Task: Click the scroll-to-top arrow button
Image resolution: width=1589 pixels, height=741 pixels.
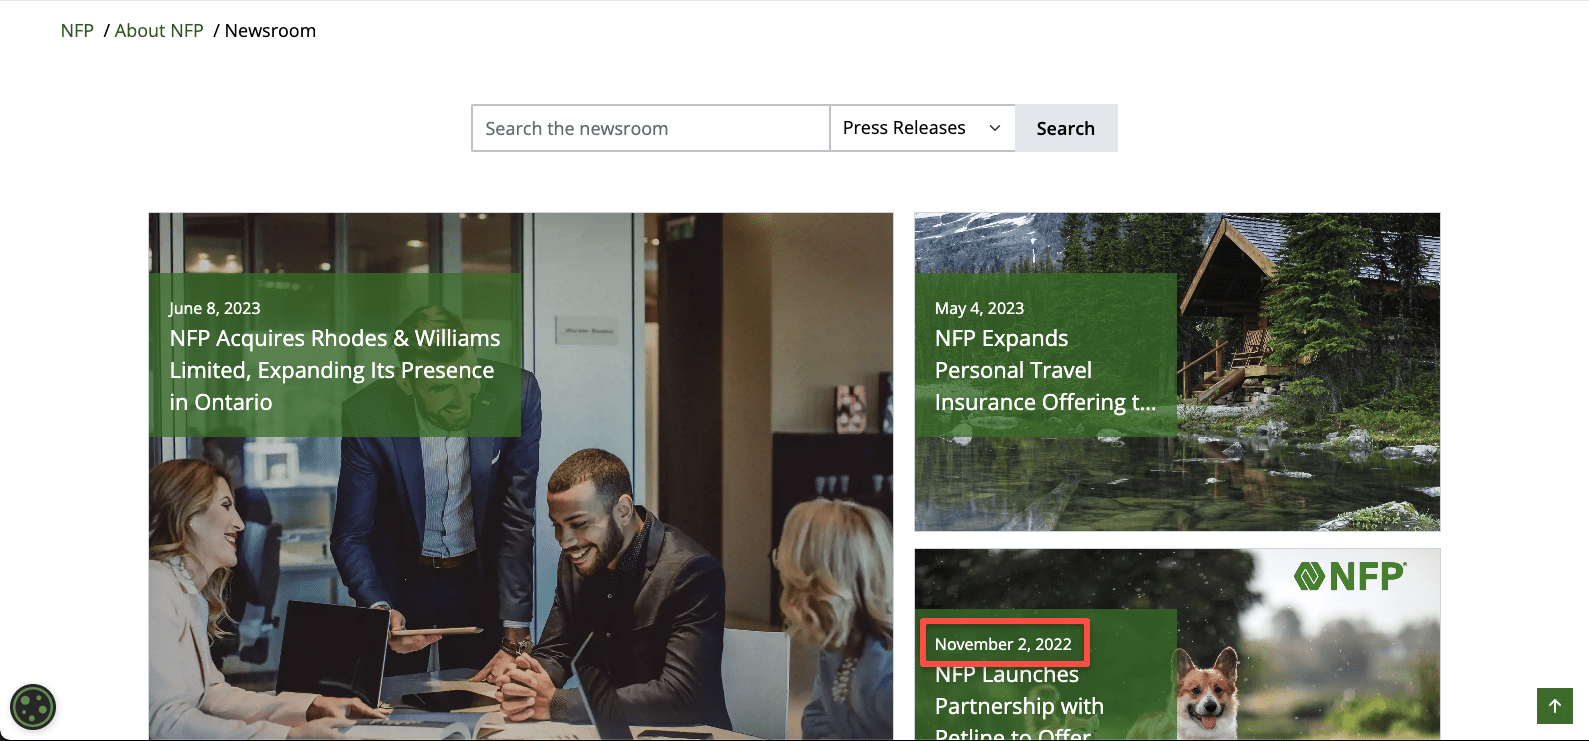Action: pos(1554,706)
